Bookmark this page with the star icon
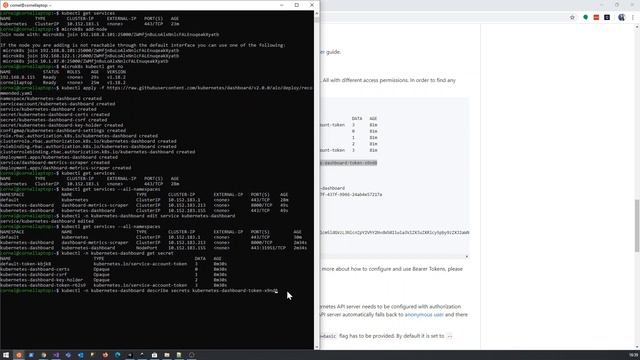 click(x=572, y=18)
